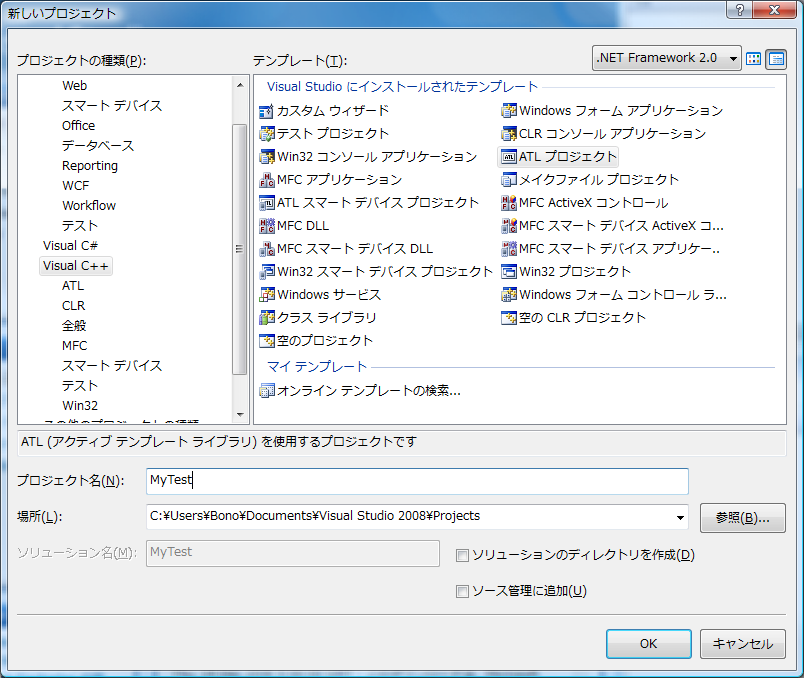804x678 pixels.
Task: Click the project types scrollbar thumb
Action: (239, 249)
